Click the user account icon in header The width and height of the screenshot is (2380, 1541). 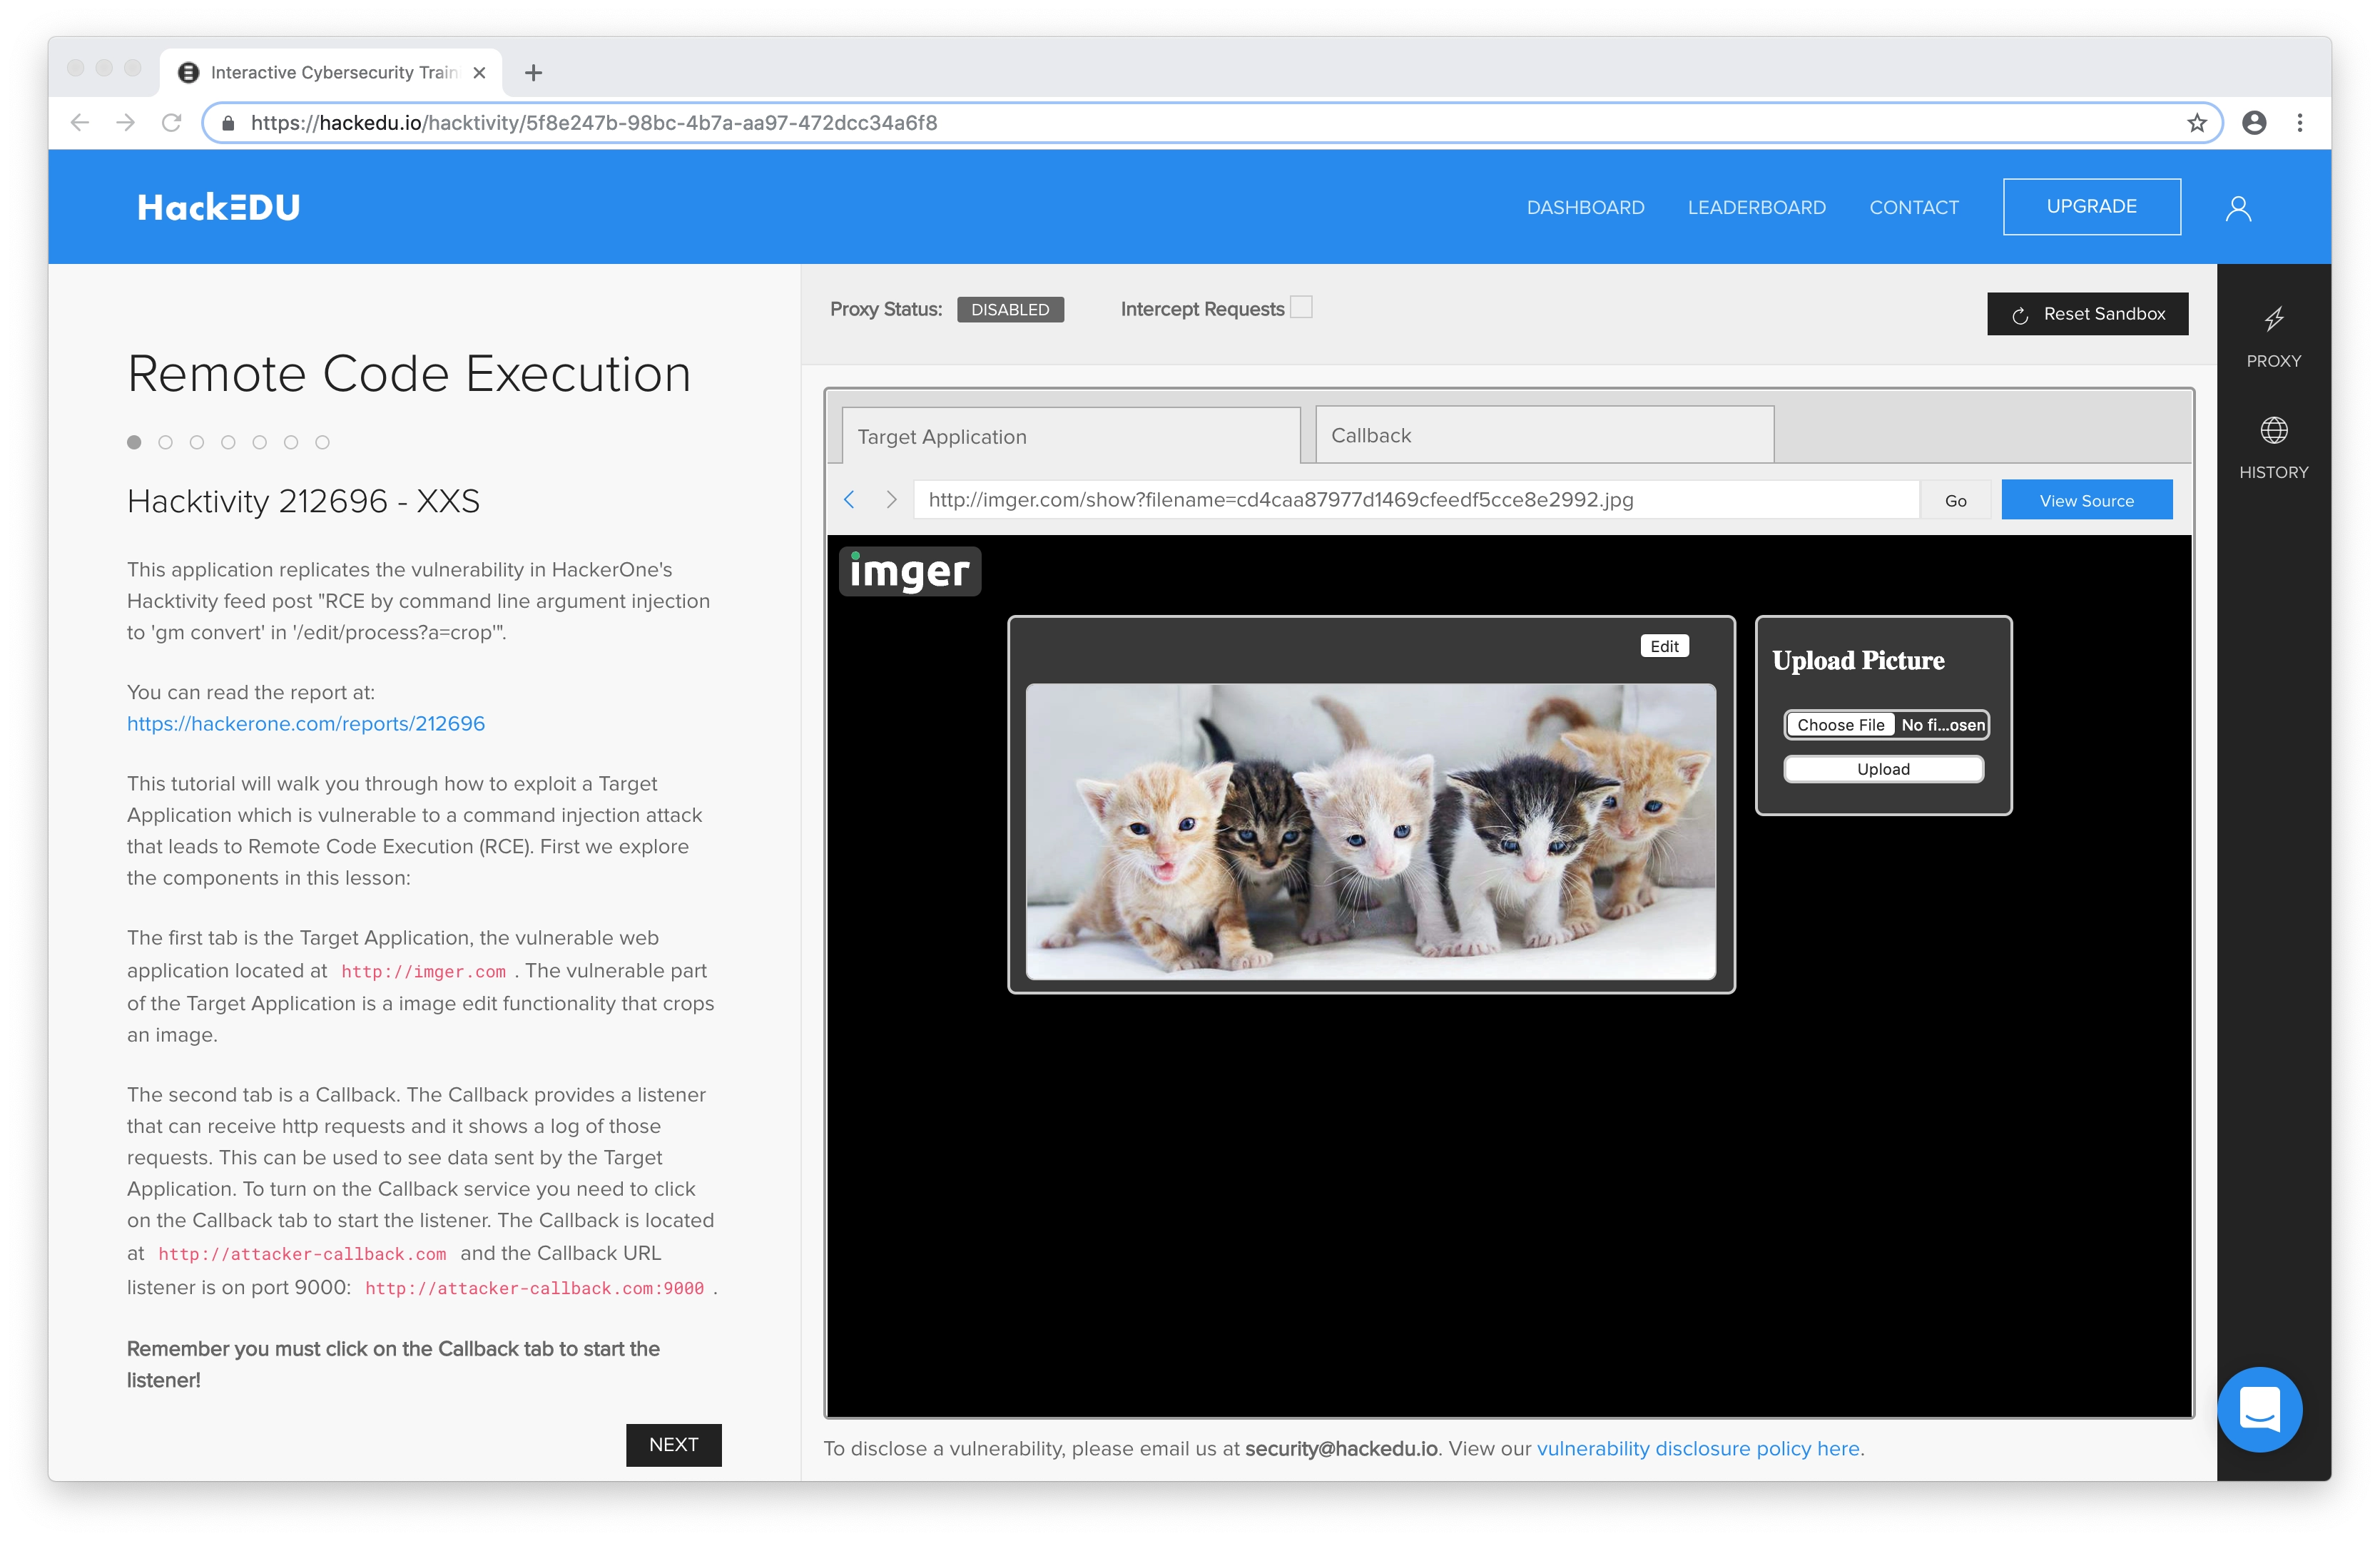tap(2238, 208)
